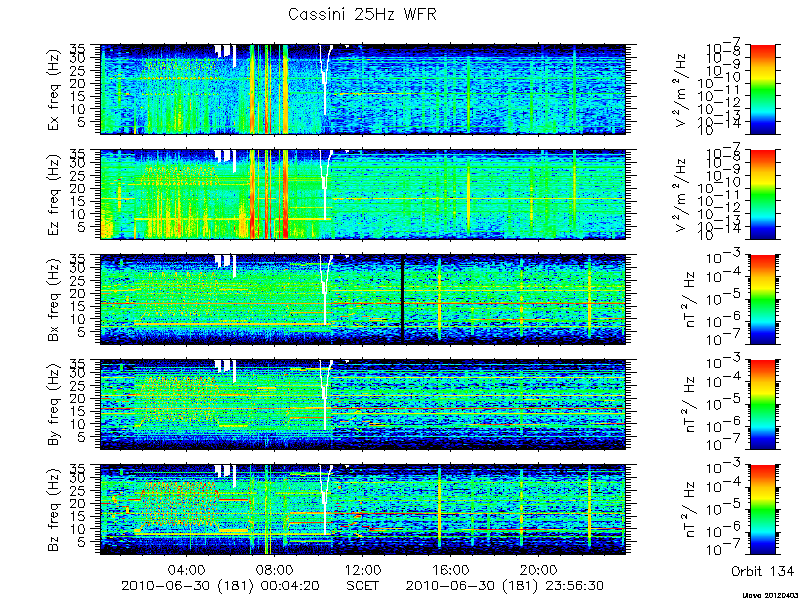Click the '16:00' time axis tick label
800x600 pixels.
450,569
